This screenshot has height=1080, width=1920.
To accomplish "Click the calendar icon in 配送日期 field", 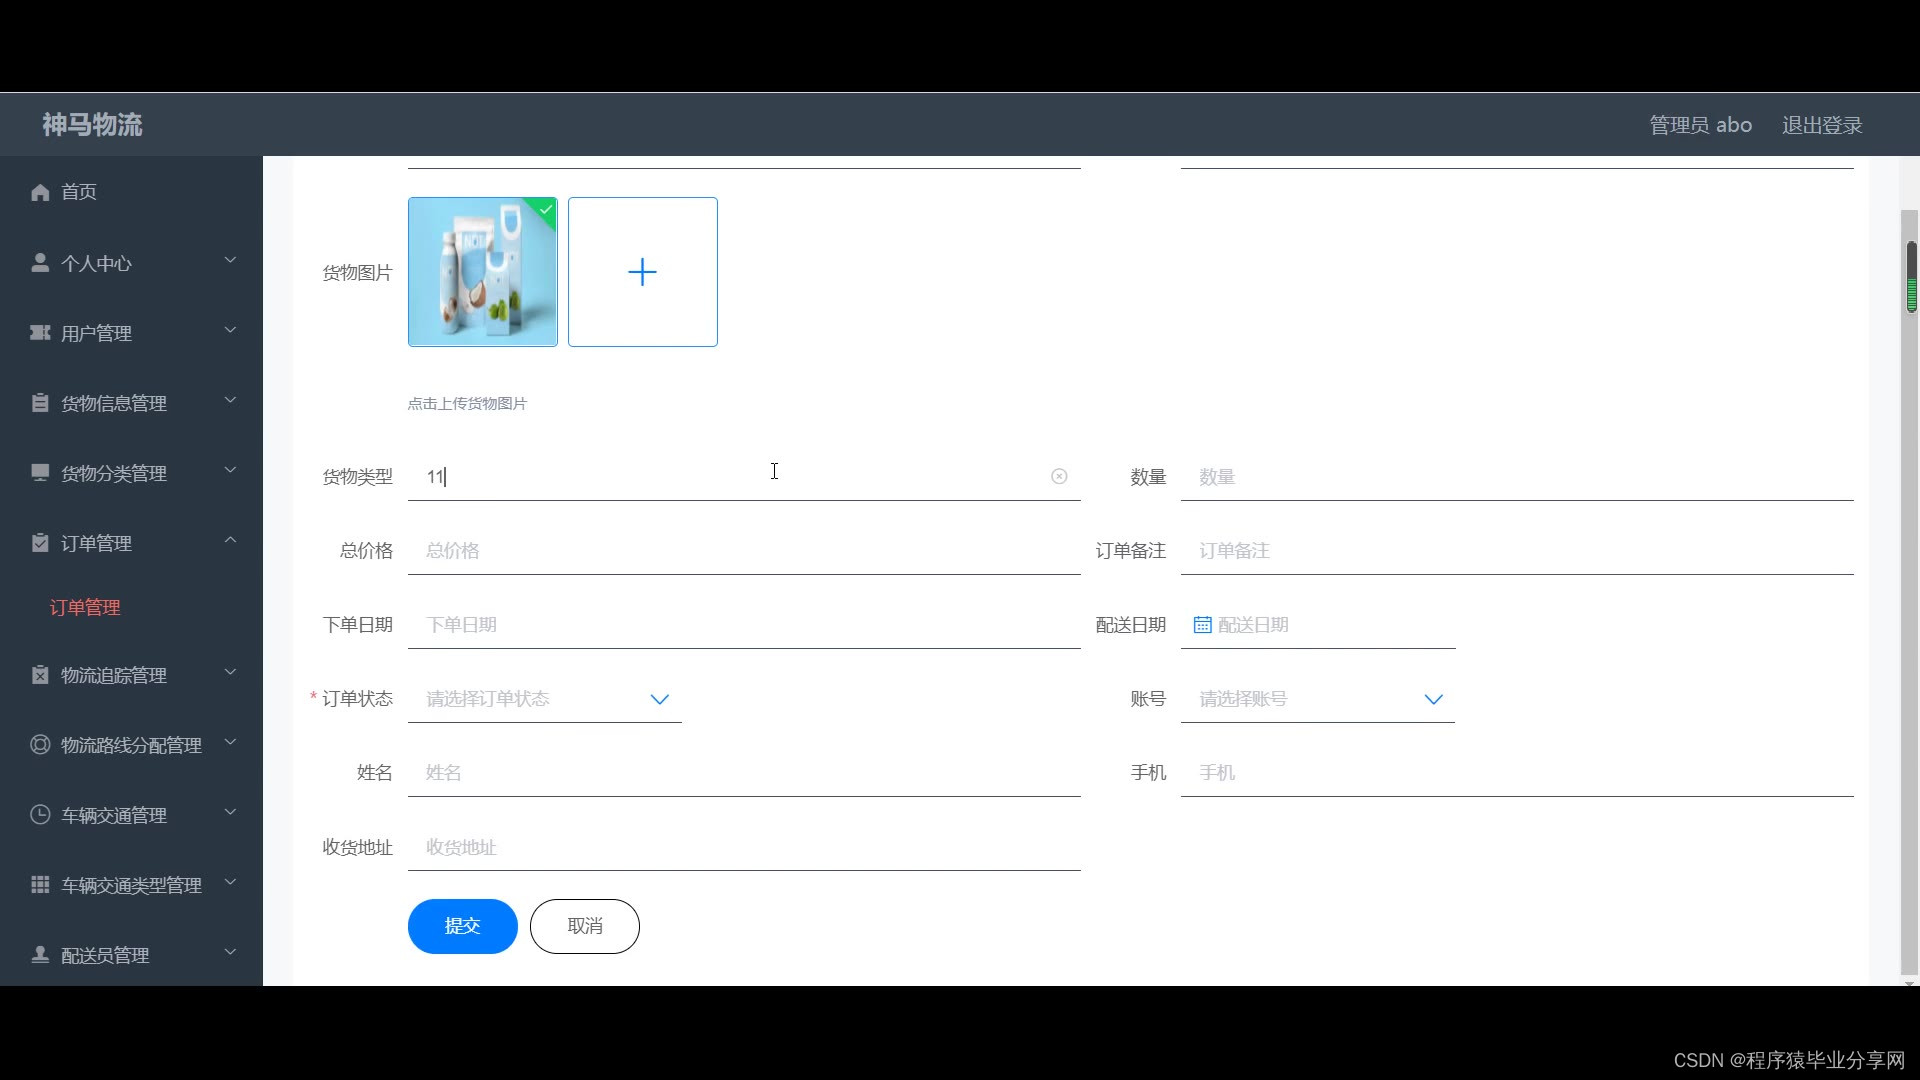I will tap(1202, 625).
